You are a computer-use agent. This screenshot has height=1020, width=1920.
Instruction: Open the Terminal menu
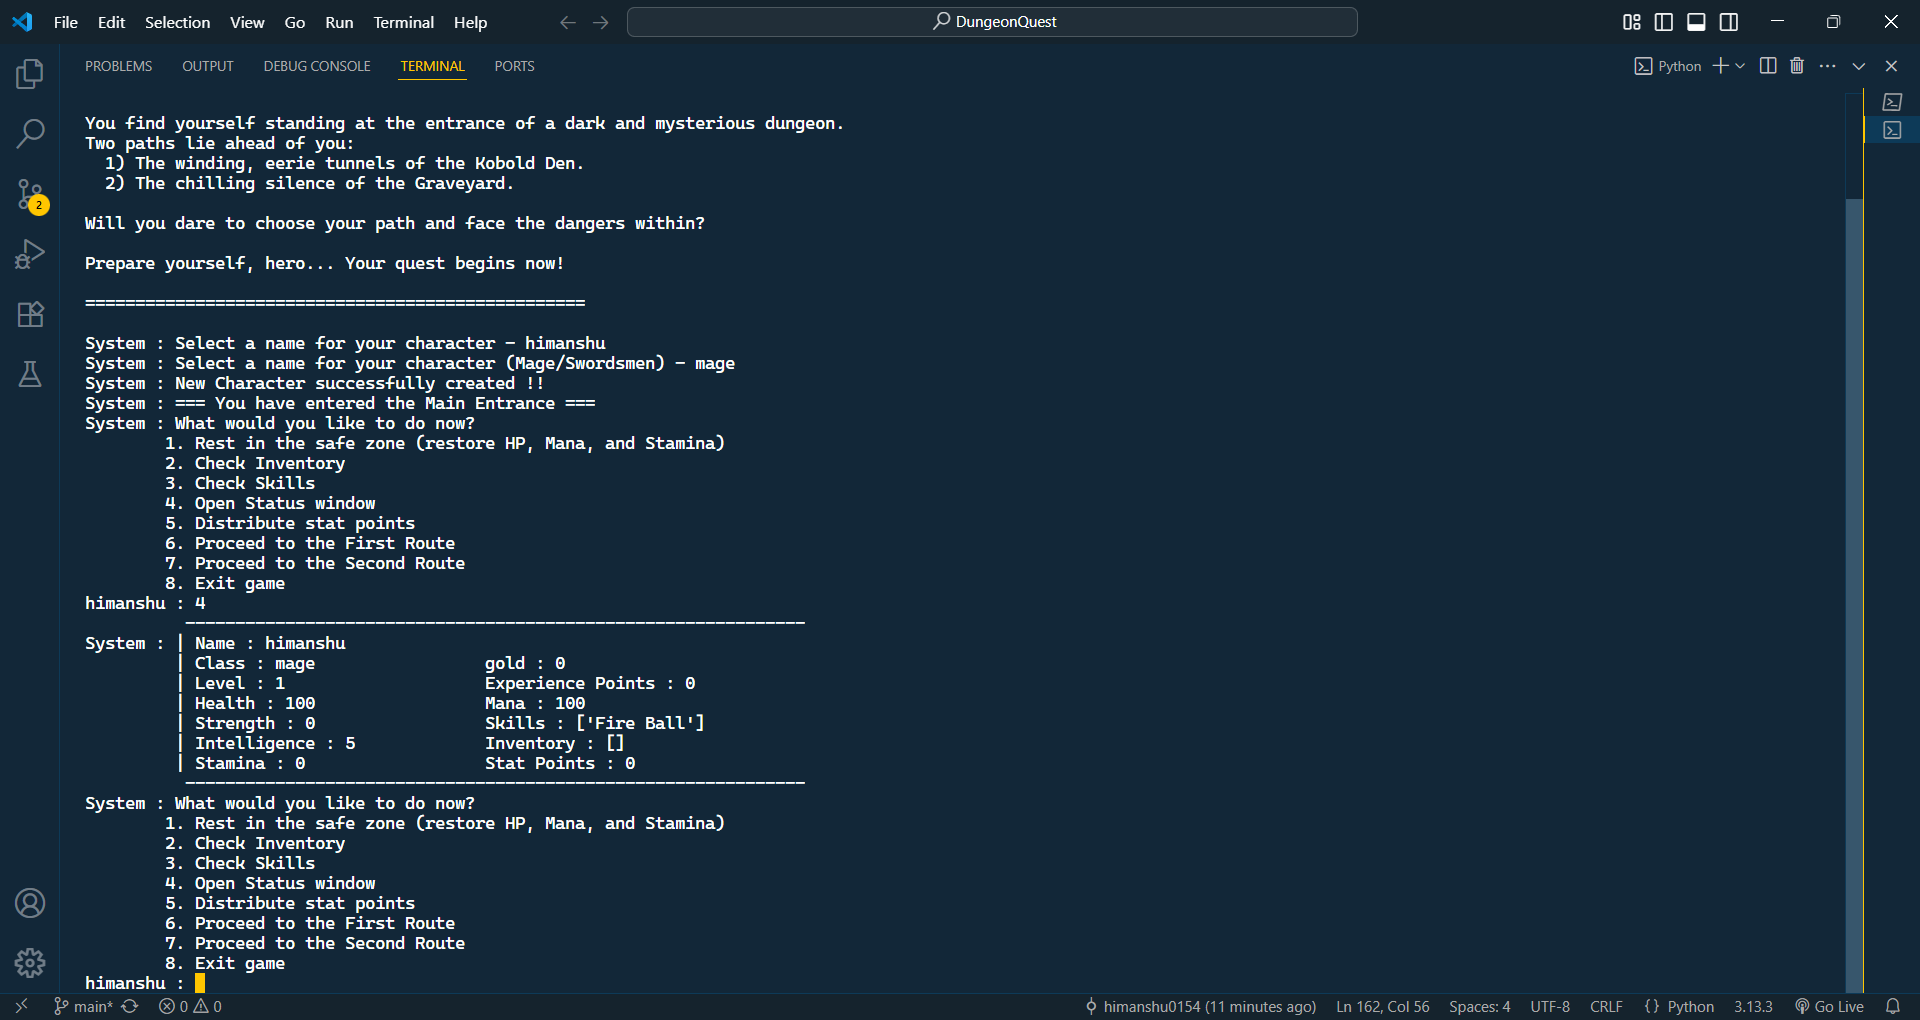tap(403, 22)
